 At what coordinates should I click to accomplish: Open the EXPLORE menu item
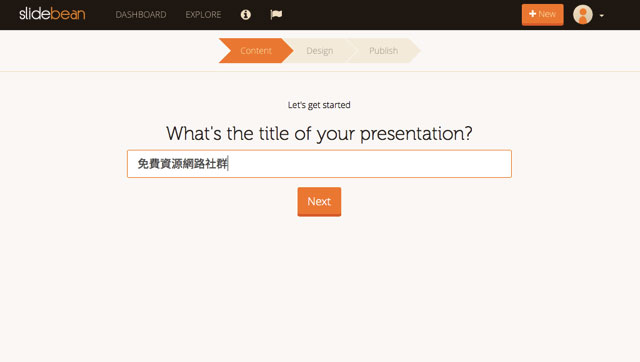(x=203, y=15)
